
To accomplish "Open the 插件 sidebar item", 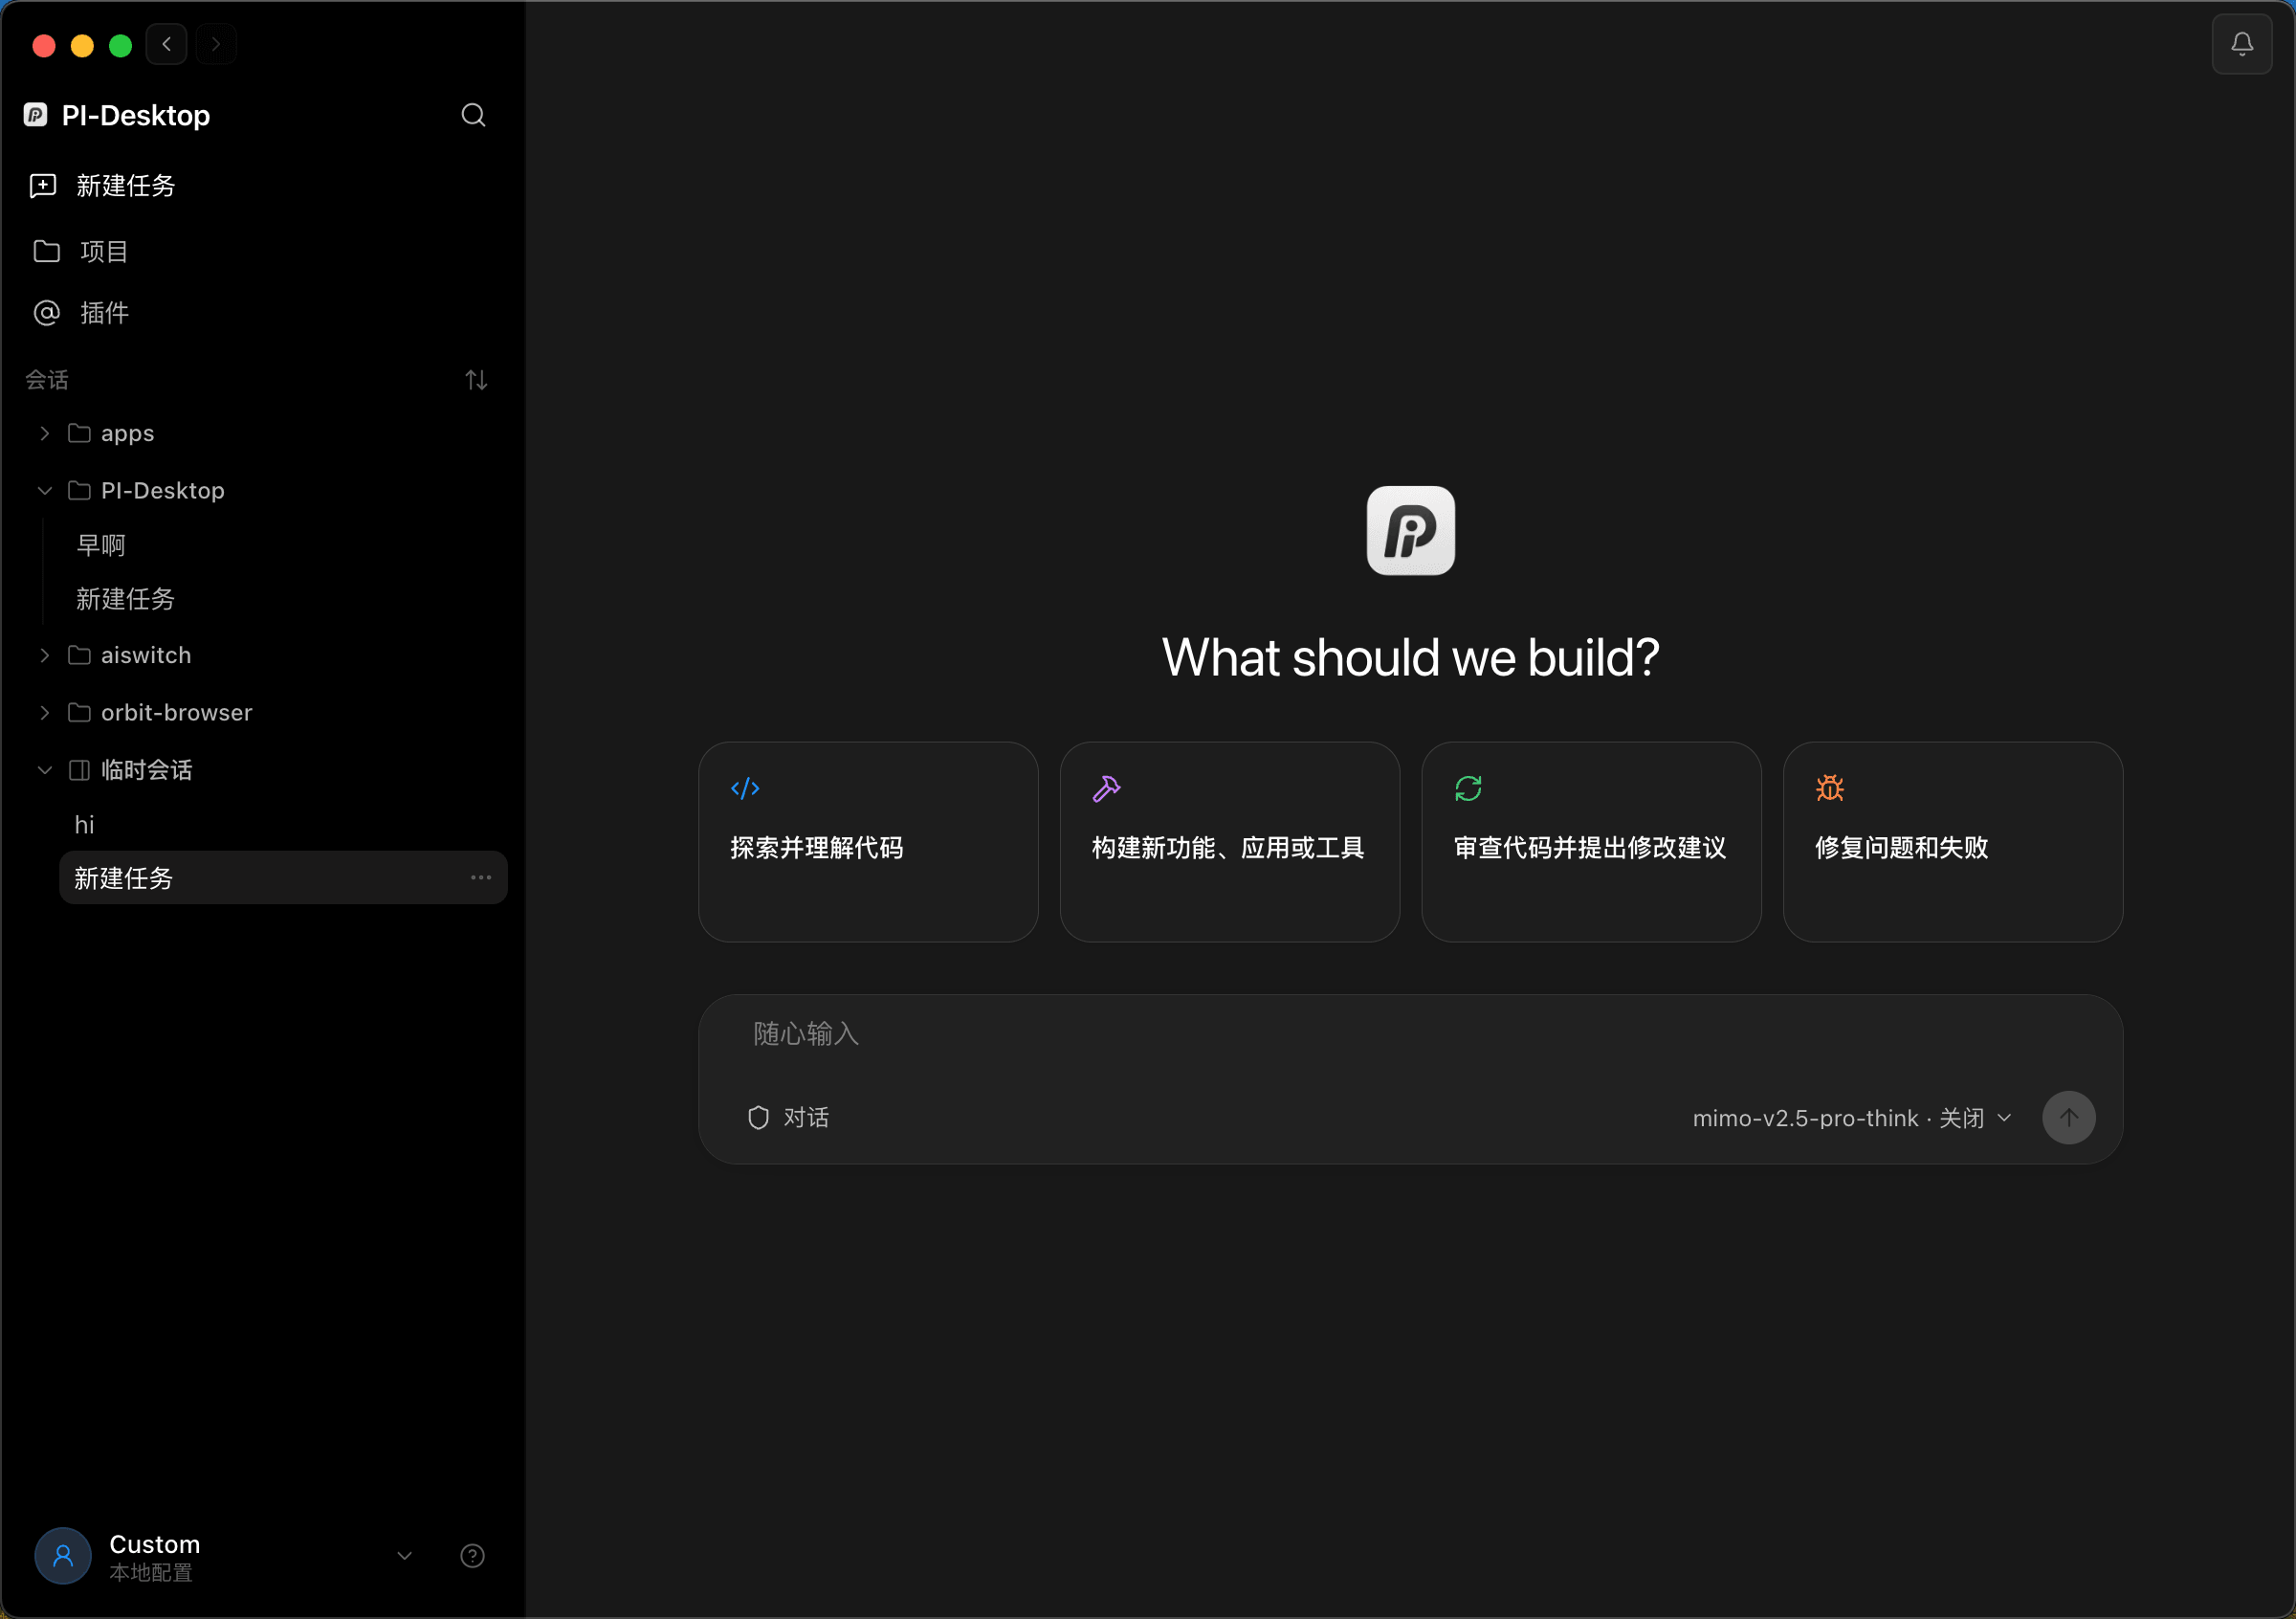I will [262, 313].
